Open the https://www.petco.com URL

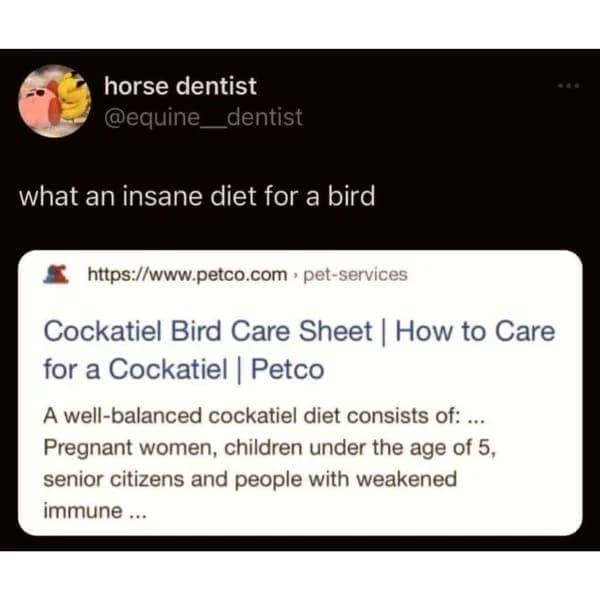coord(188,274)
